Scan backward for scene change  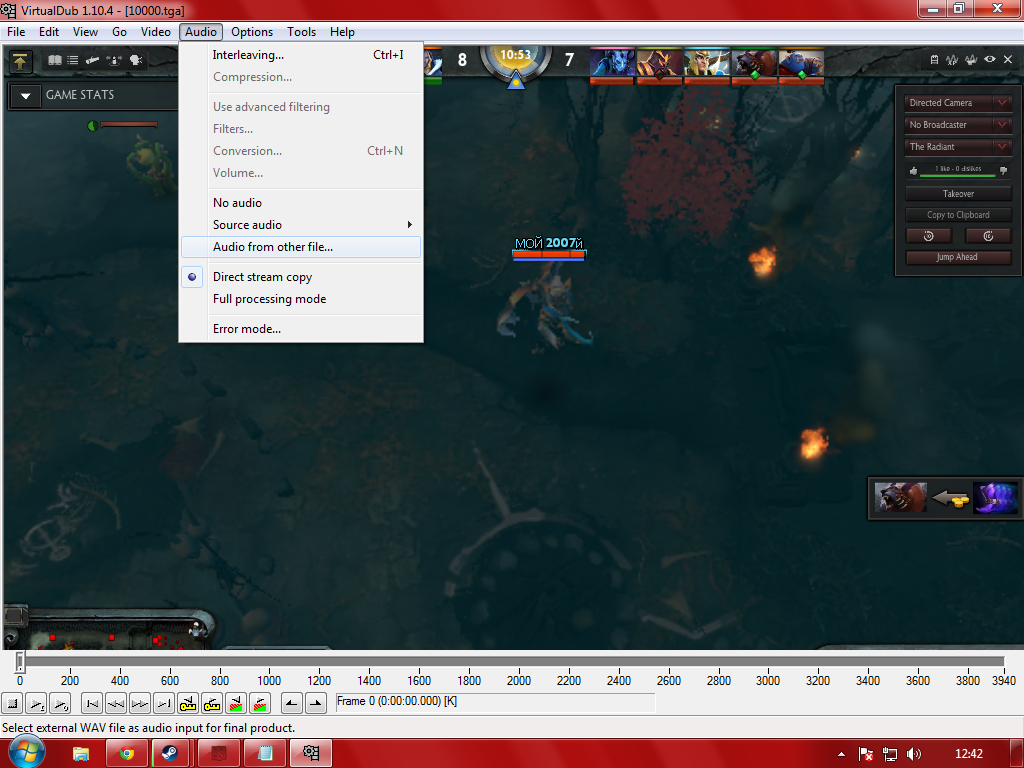(236, 703)
